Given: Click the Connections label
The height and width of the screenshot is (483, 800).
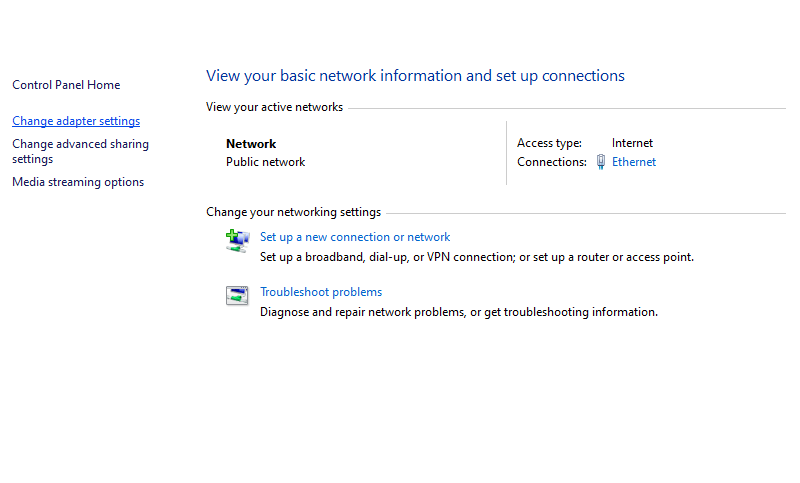Looking at the screenshot, I should [x=552, y=162].
